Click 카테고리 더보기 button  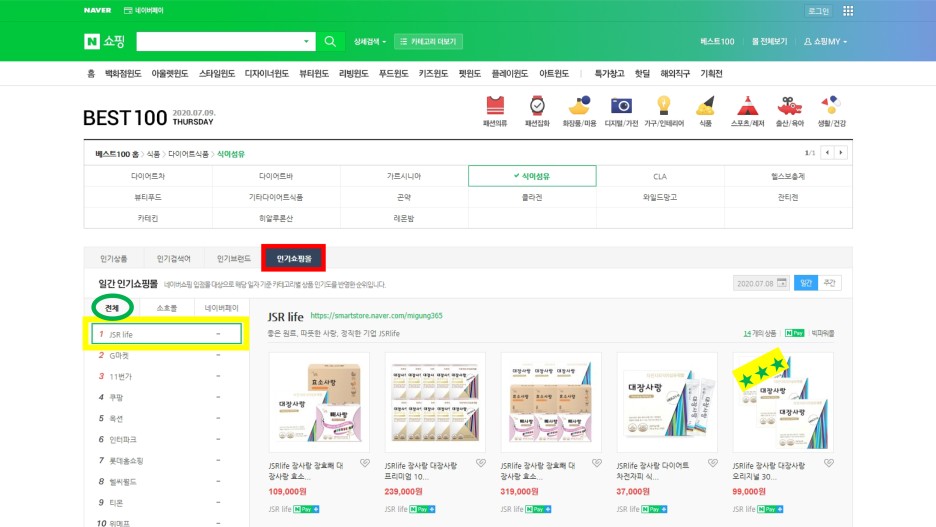(x=428, y=41)
